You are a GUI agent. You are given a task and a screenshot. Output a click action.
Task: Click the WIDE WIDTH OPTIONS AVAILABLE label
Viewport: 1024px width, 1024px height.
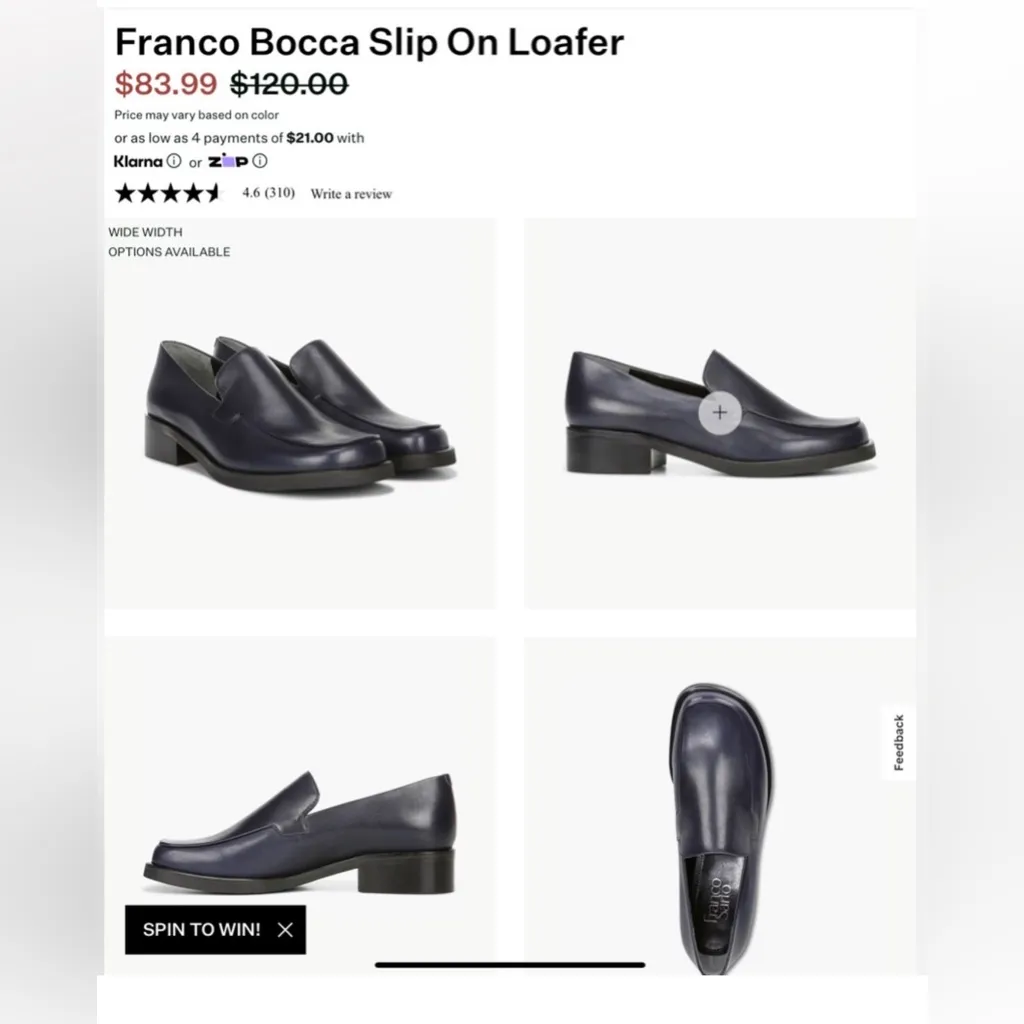(168, 242)
